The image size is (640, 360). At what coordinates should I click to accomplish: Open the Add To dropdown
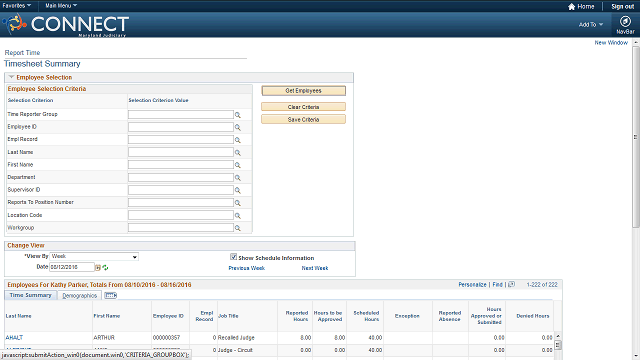[x=591, y=24]
